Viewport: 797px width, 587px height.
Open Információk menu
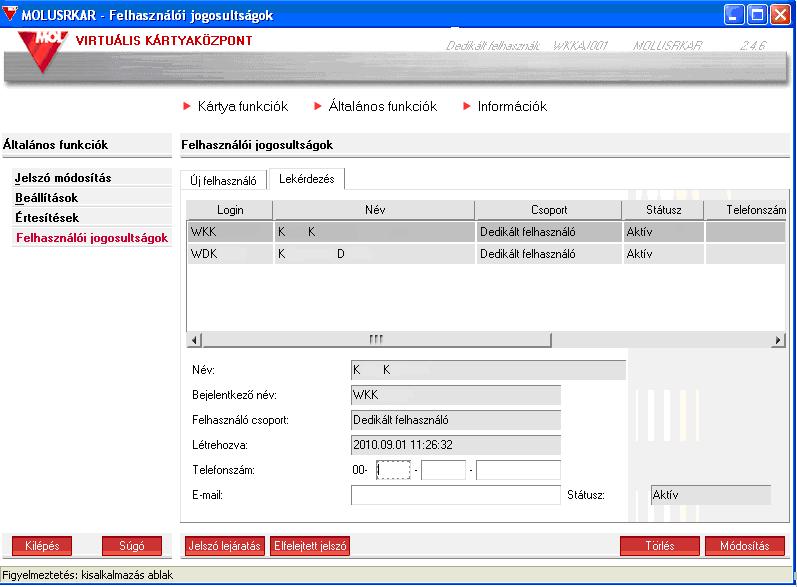pyautogui.click(x=505, y=106)
